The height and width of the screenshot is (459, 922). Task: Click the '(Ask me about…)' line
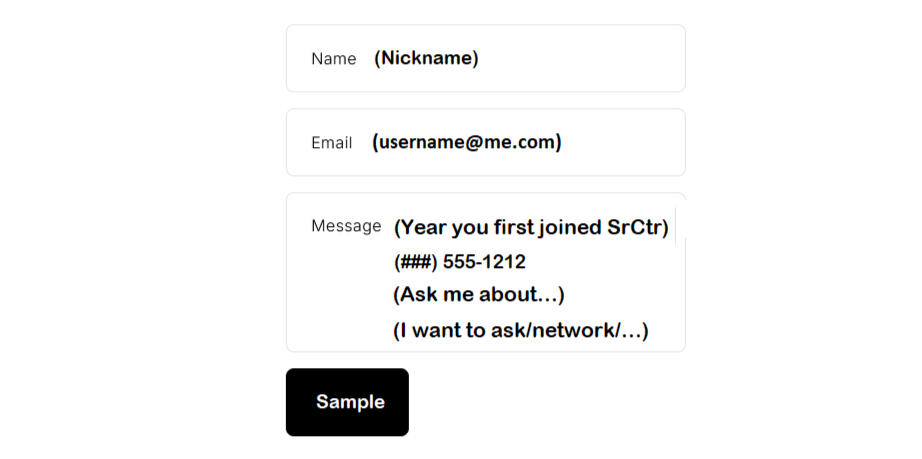(479, 295)
